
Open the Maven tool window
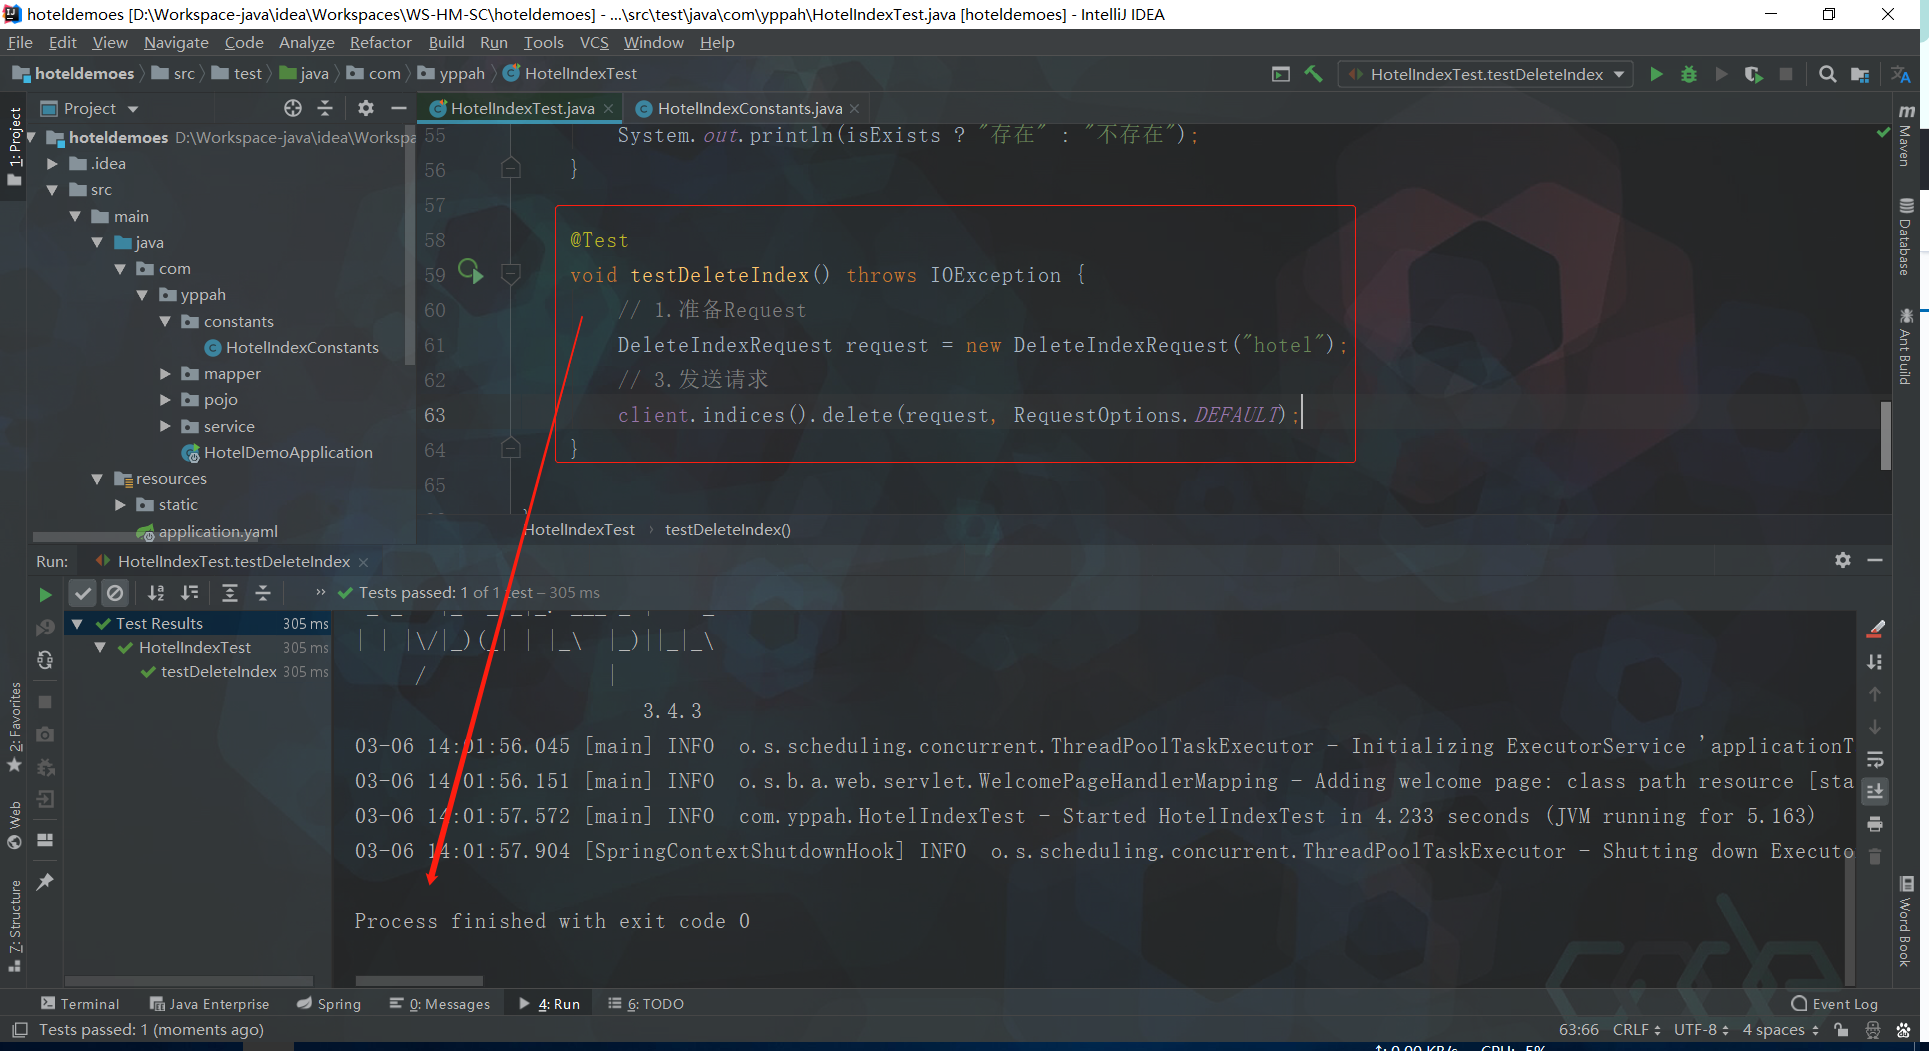pyautogui.click(x=1906, y=135)
